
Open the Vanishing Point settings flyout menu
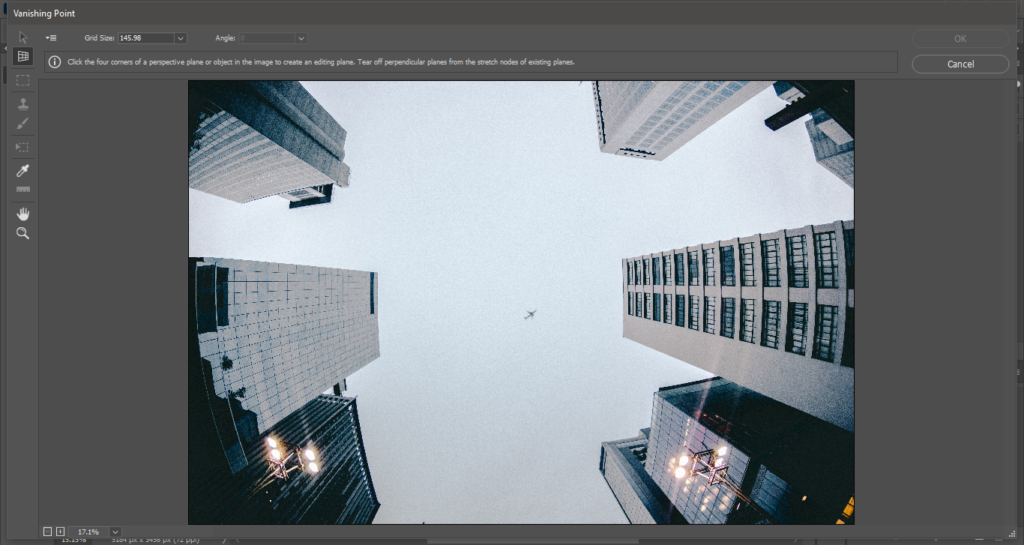[x=51, y=38]
